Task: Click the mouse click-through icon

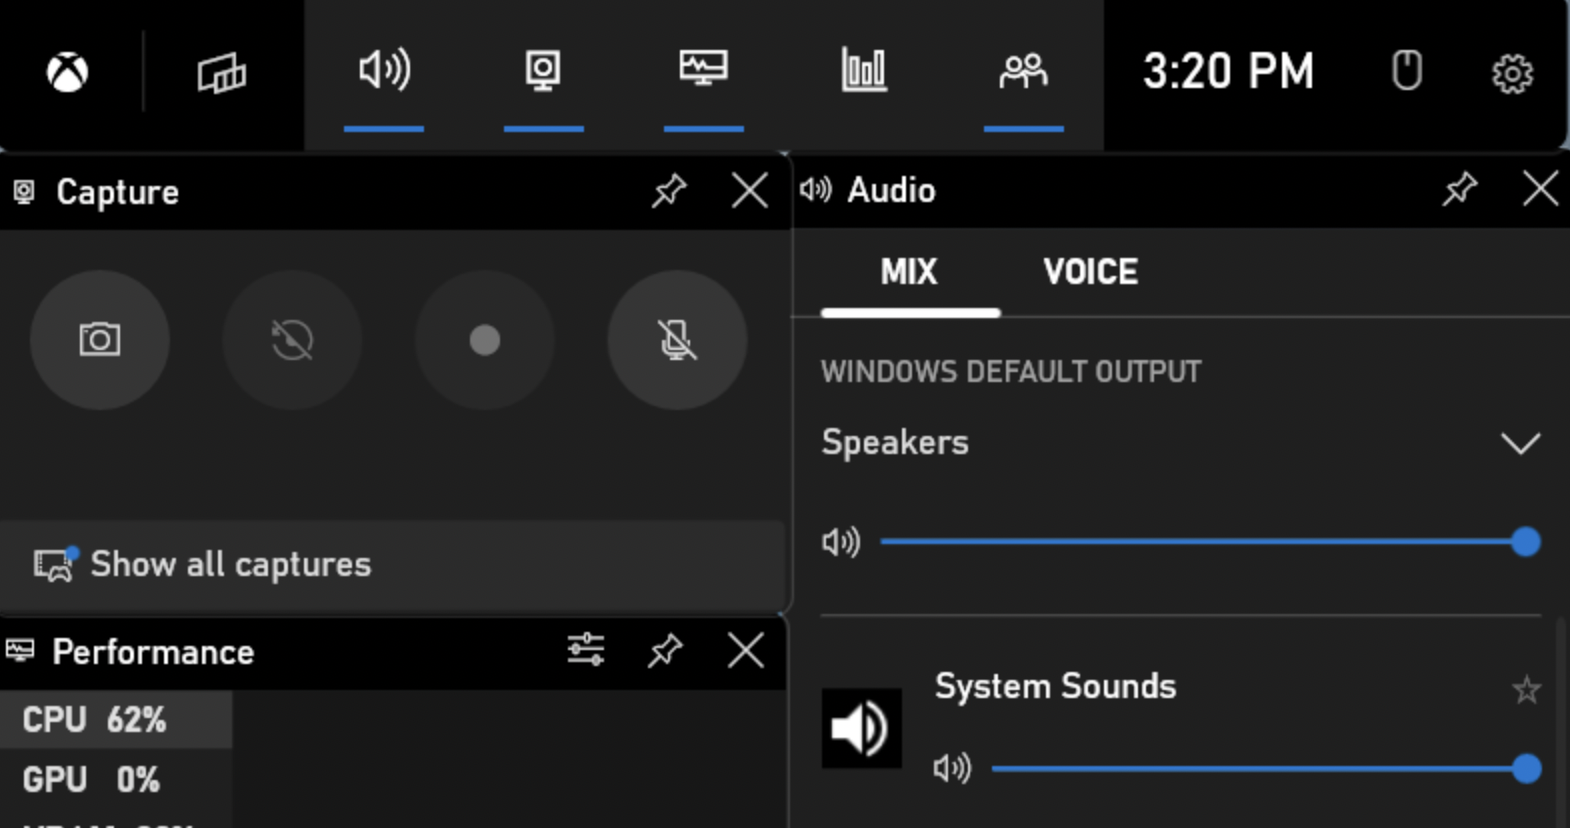Action: click(x=1406, y=72)
